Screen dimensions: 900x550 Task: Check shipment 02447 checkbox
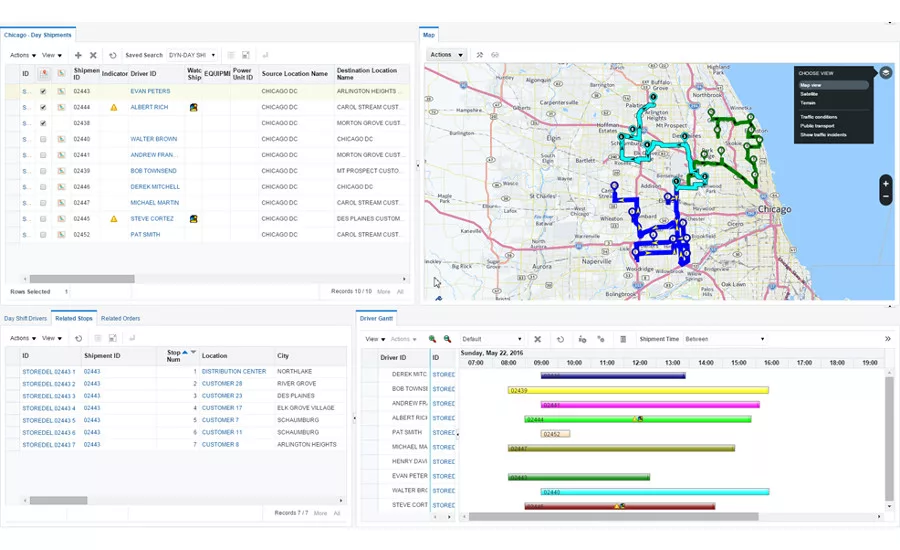click(x=43, y=203)
